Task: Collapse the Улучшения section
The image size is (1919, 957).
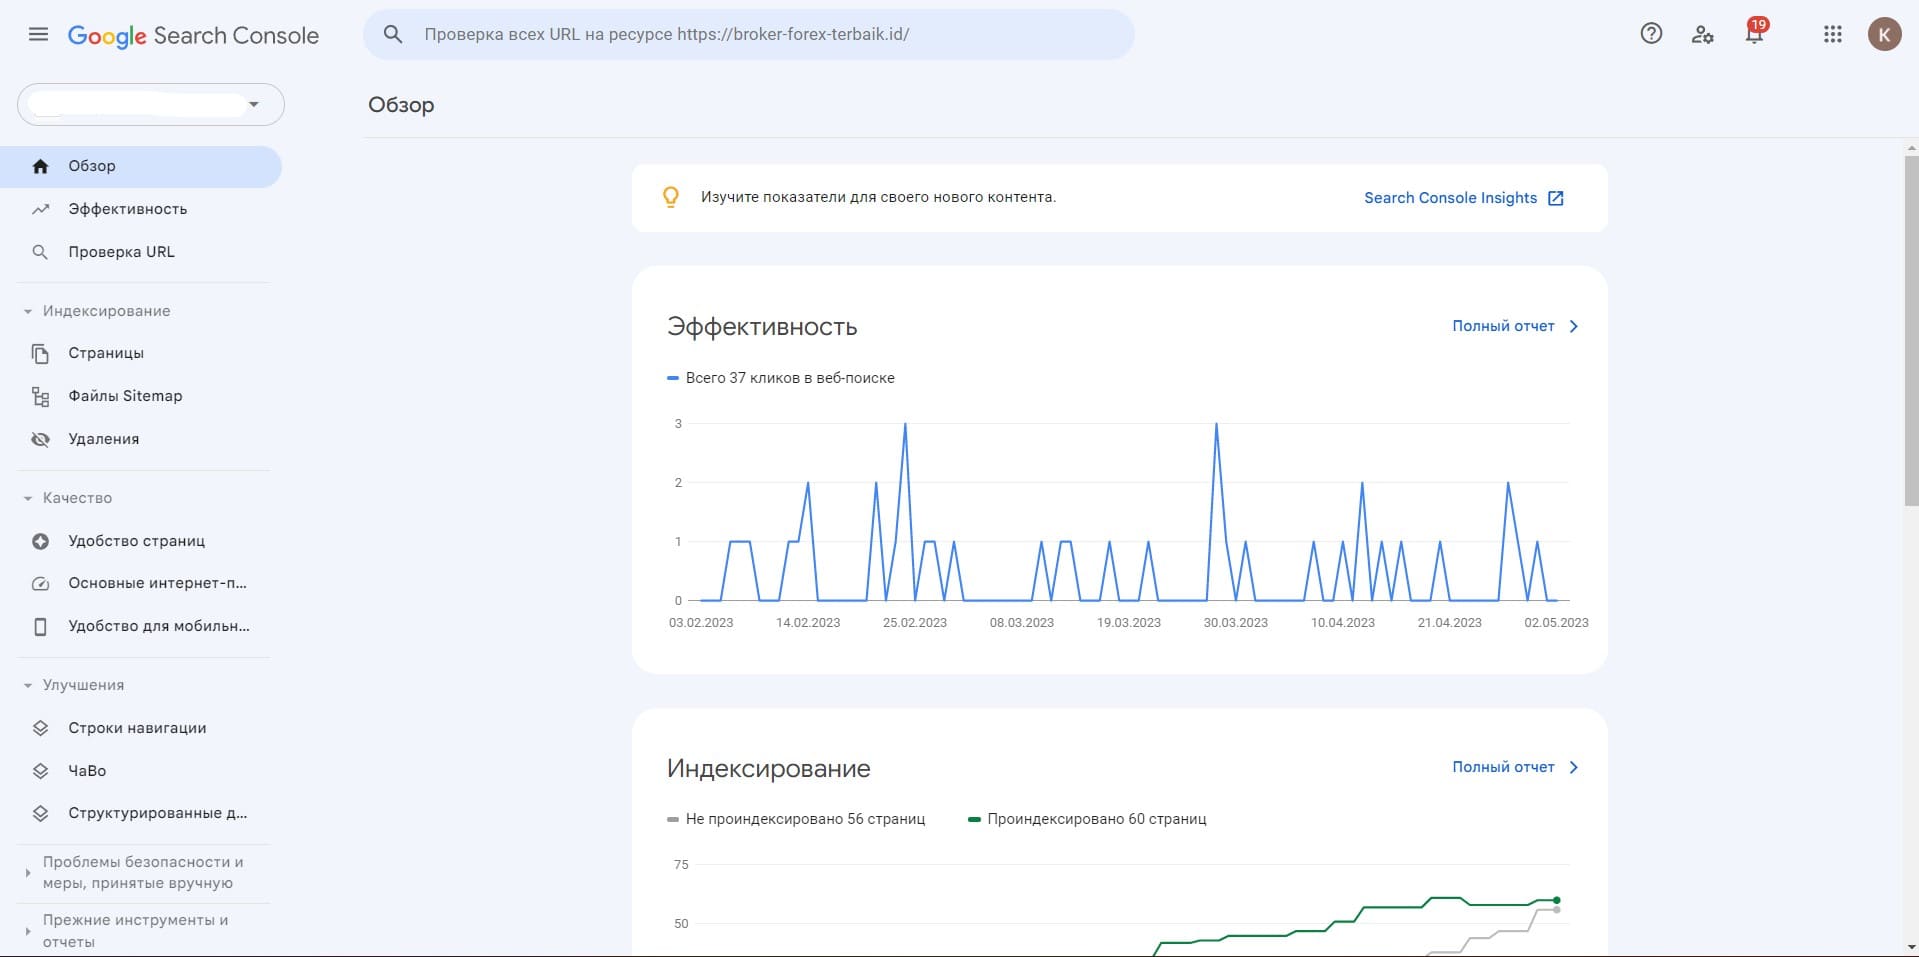Action: 28,685
